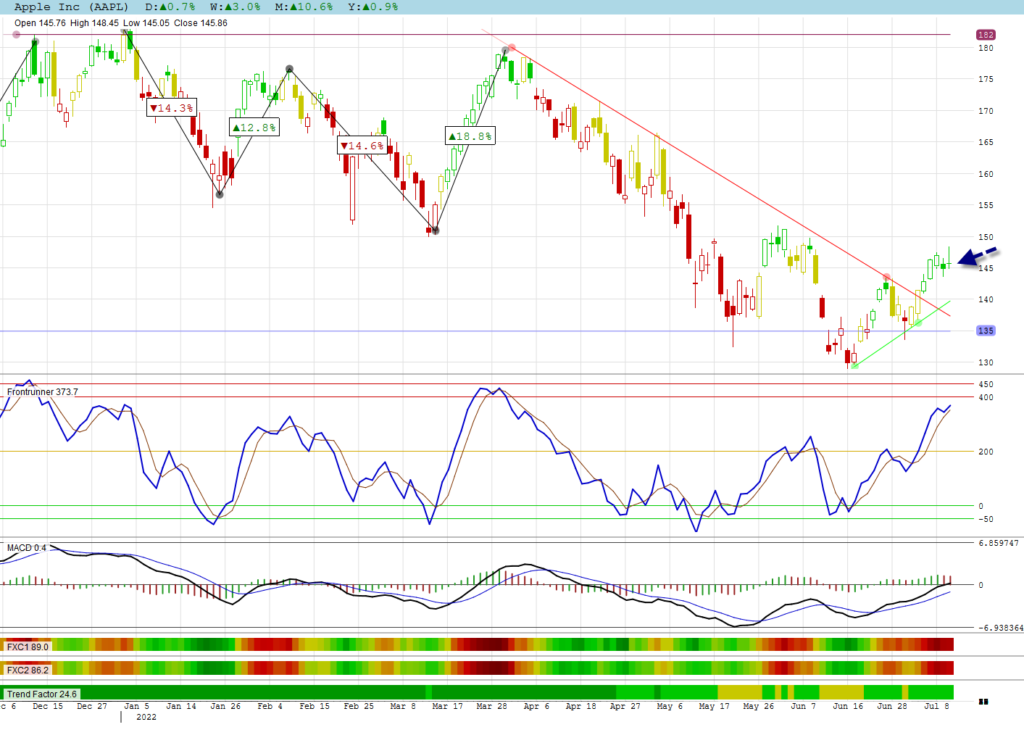The height and width of the screenshot is (735, 1024).
Task: Click the Jun 16 date label
Action: point(847,706)
